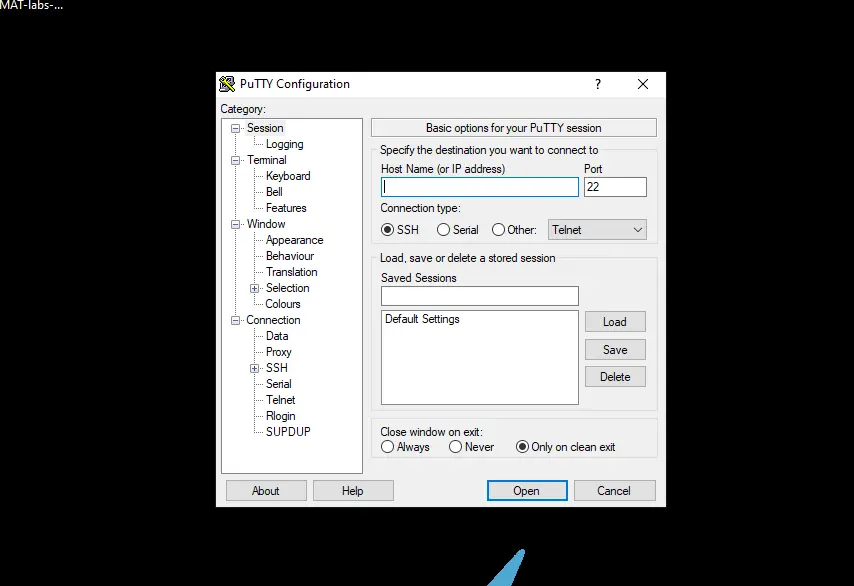Save the current session settings

point(615,350)
